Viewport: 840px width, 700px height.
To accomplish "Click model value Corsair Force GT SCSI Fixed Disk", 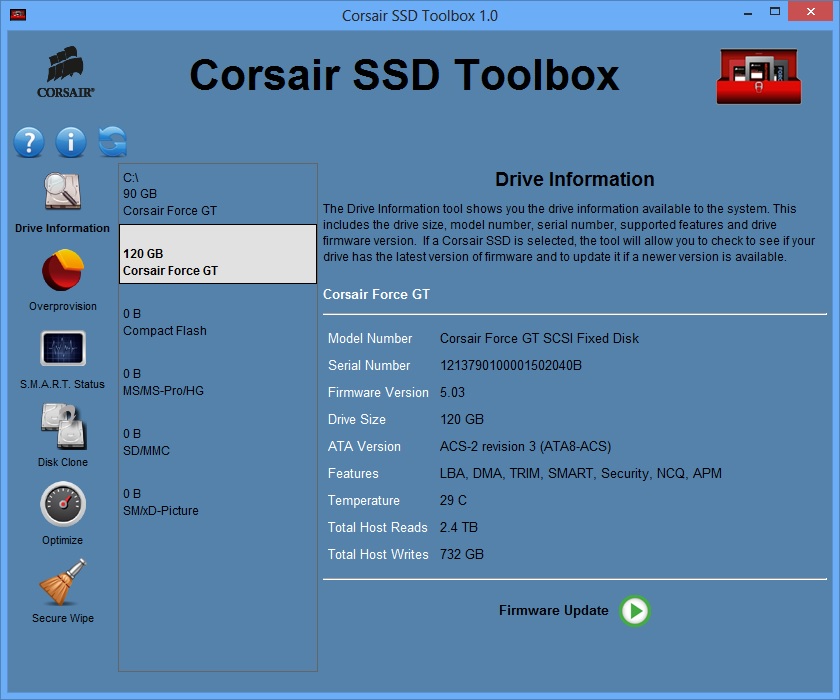I will coord(539,338).
